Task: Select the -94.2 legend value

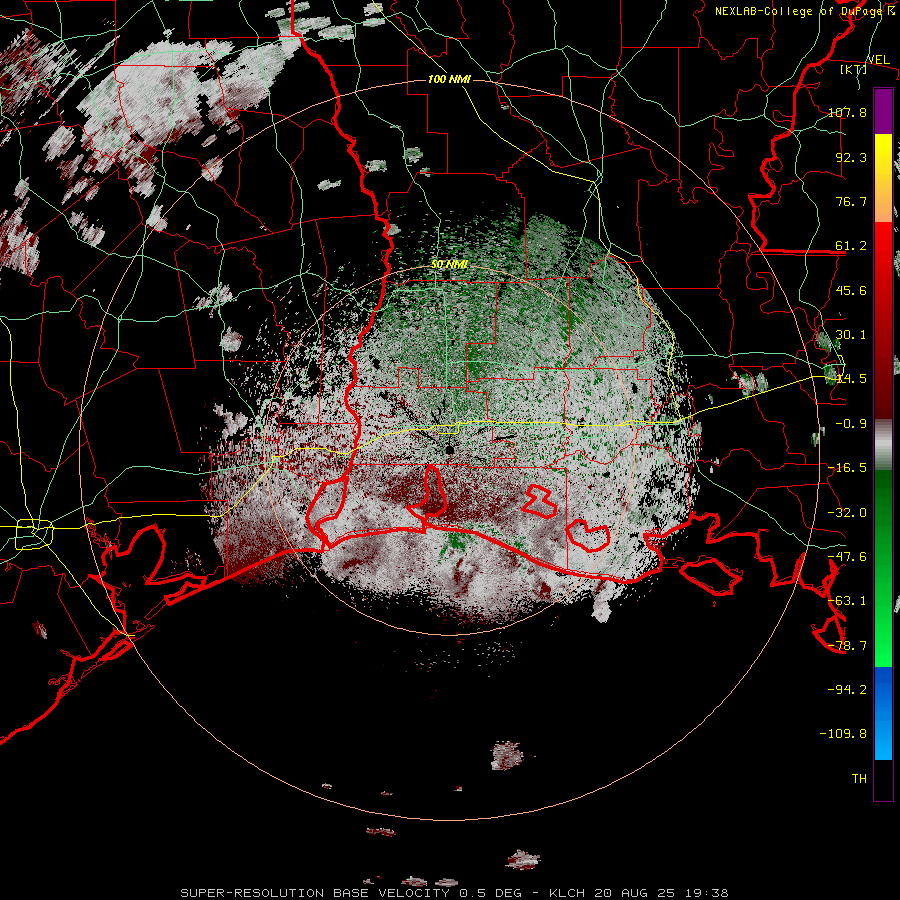Action: (x=847, y=689)
